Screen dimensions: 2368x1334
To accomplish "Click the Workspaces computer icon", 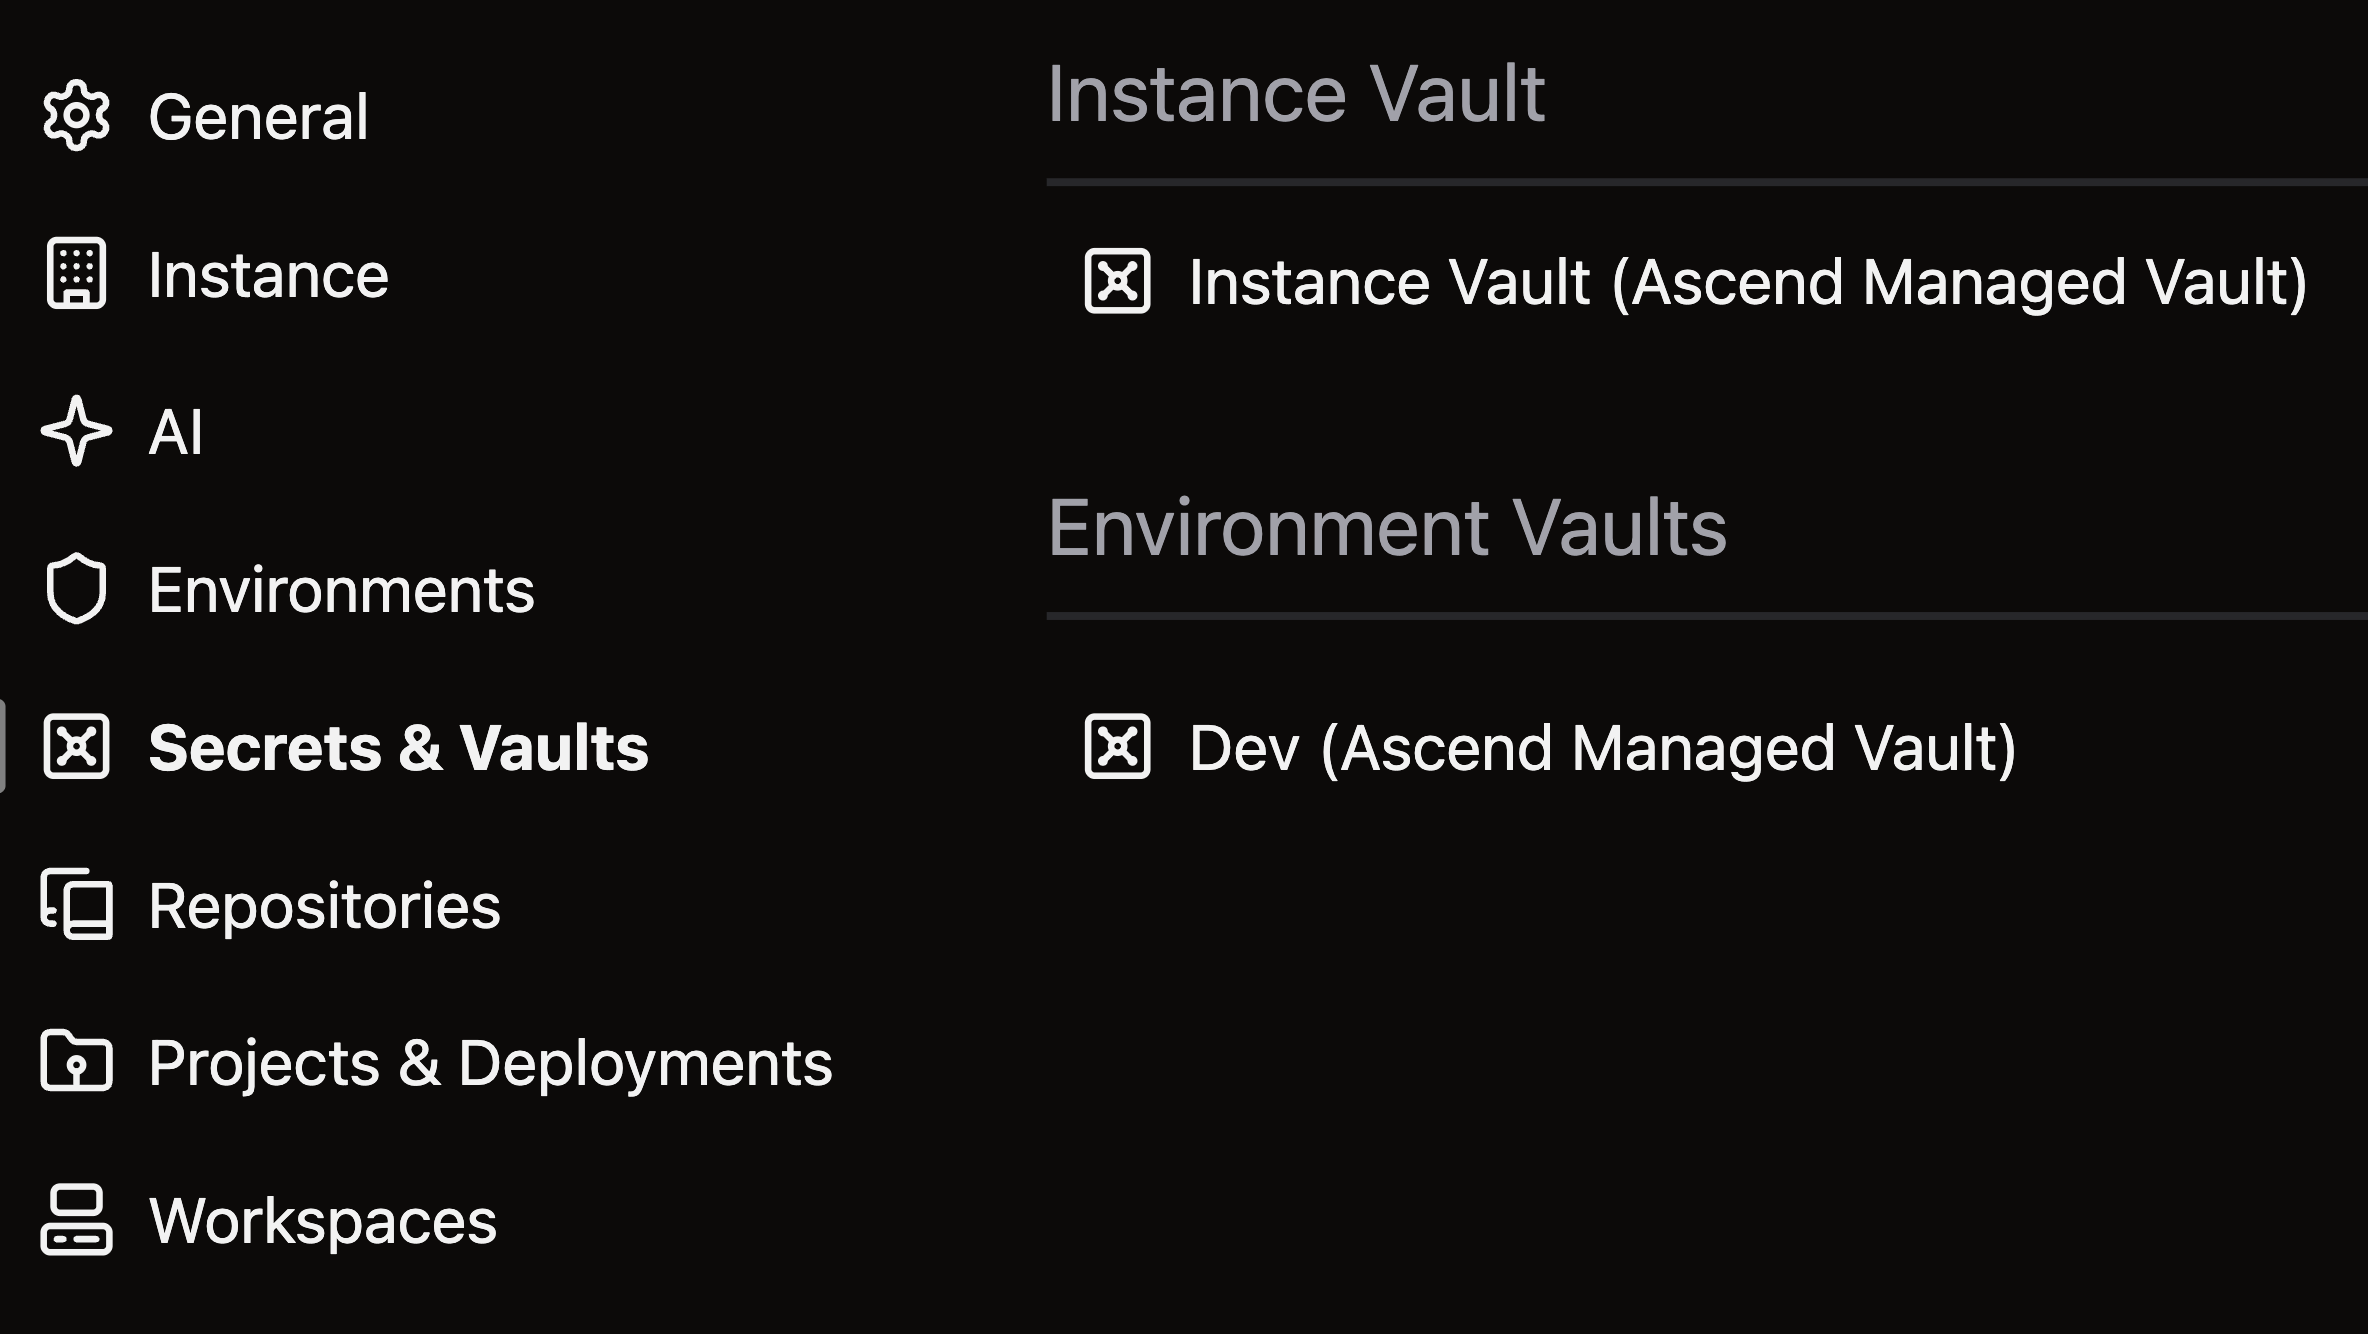I will pyautogui.click(x=76, y=1220).
